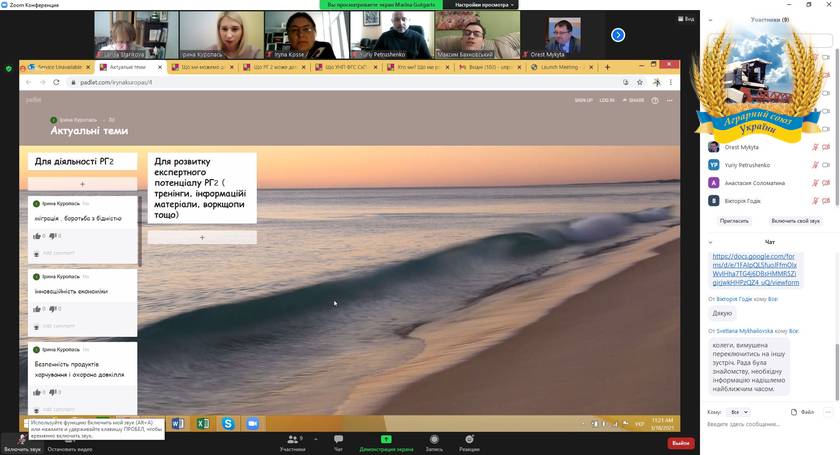Open Zoom icon in the shared taskbar
The width and height of the screenshot is (840, 455).
coord(253,423)
